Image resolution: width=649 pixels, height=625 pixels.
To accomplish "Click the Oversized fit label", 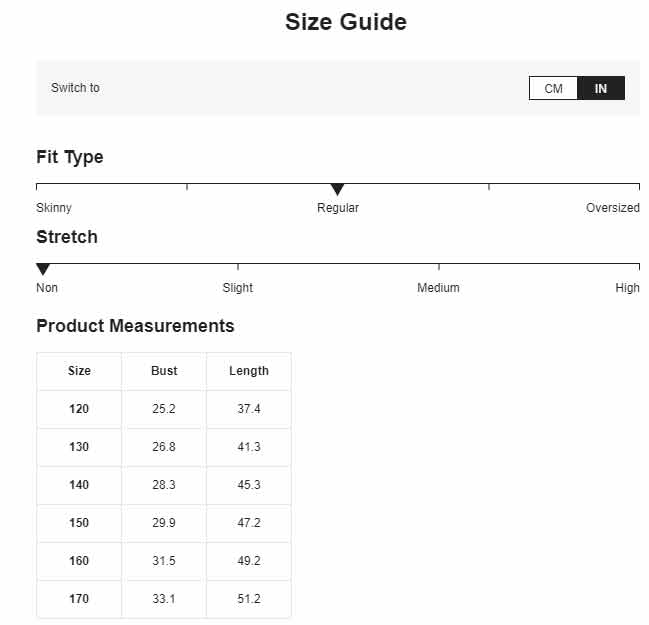I will click(613, 207).
